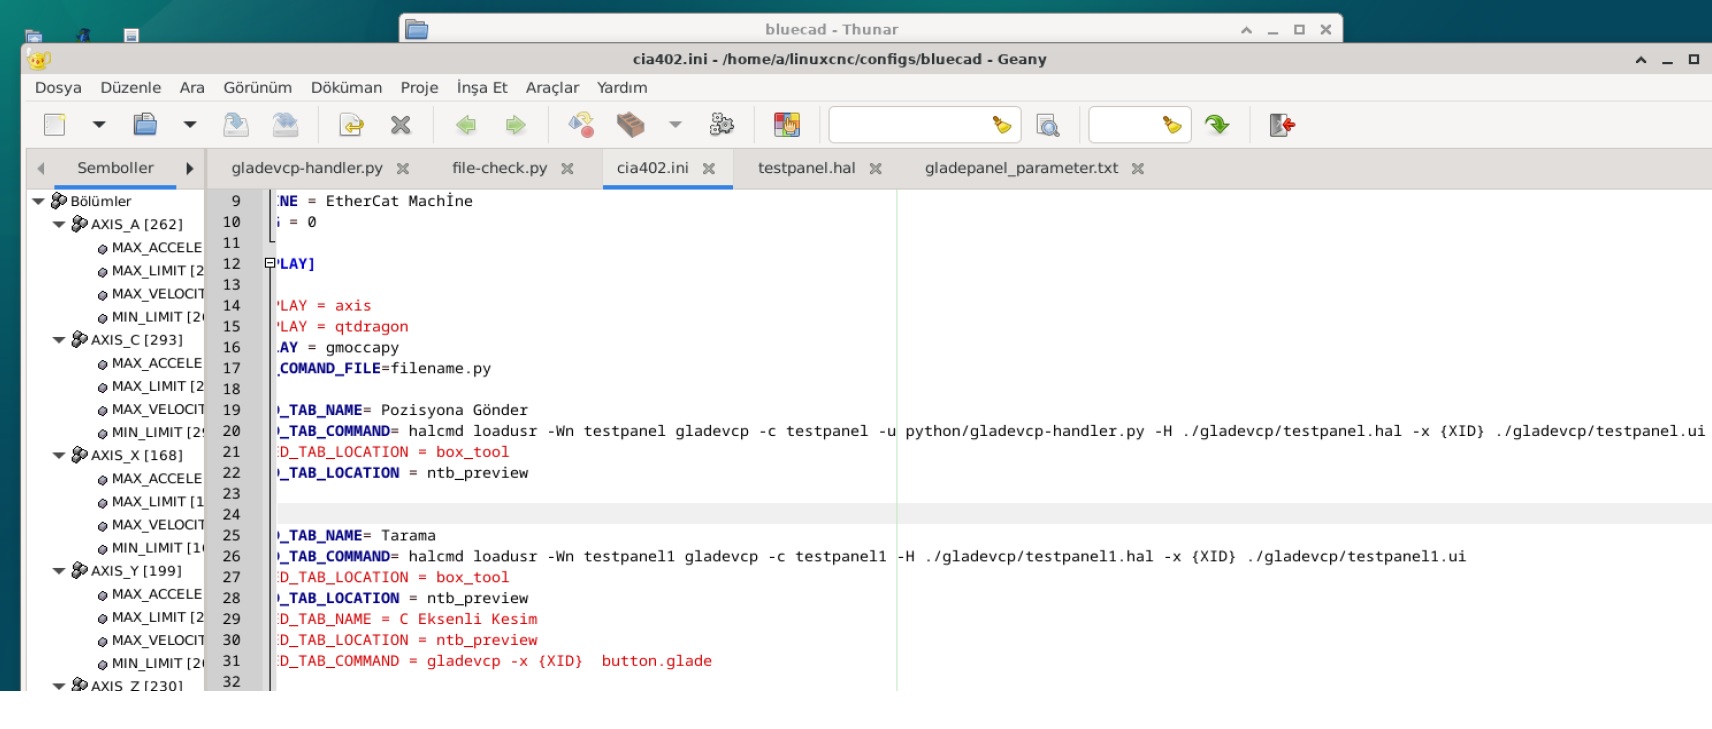Image resolution: width=1712 pixels, height=729 pixels.
Task: Open the build options dropdown arrow
Action: 675,125
